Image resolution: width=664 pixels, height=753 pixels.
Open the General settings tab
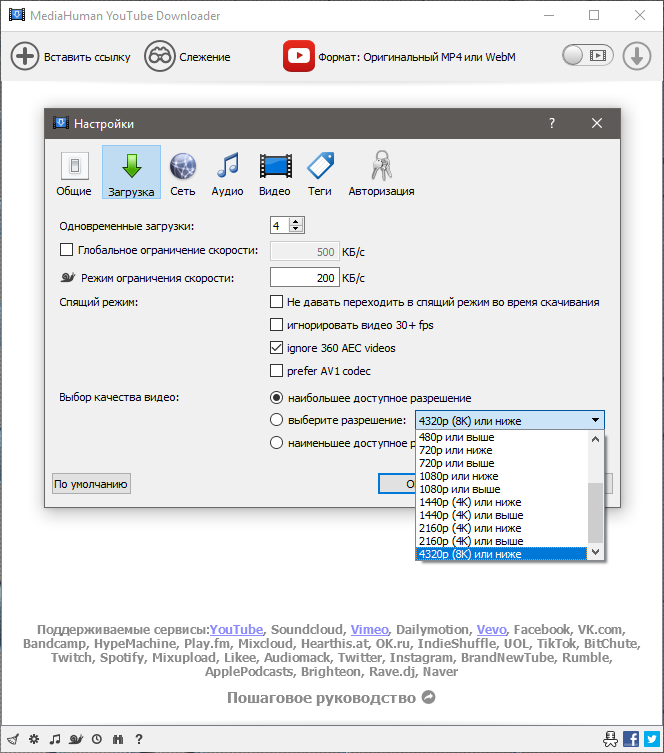74,173
